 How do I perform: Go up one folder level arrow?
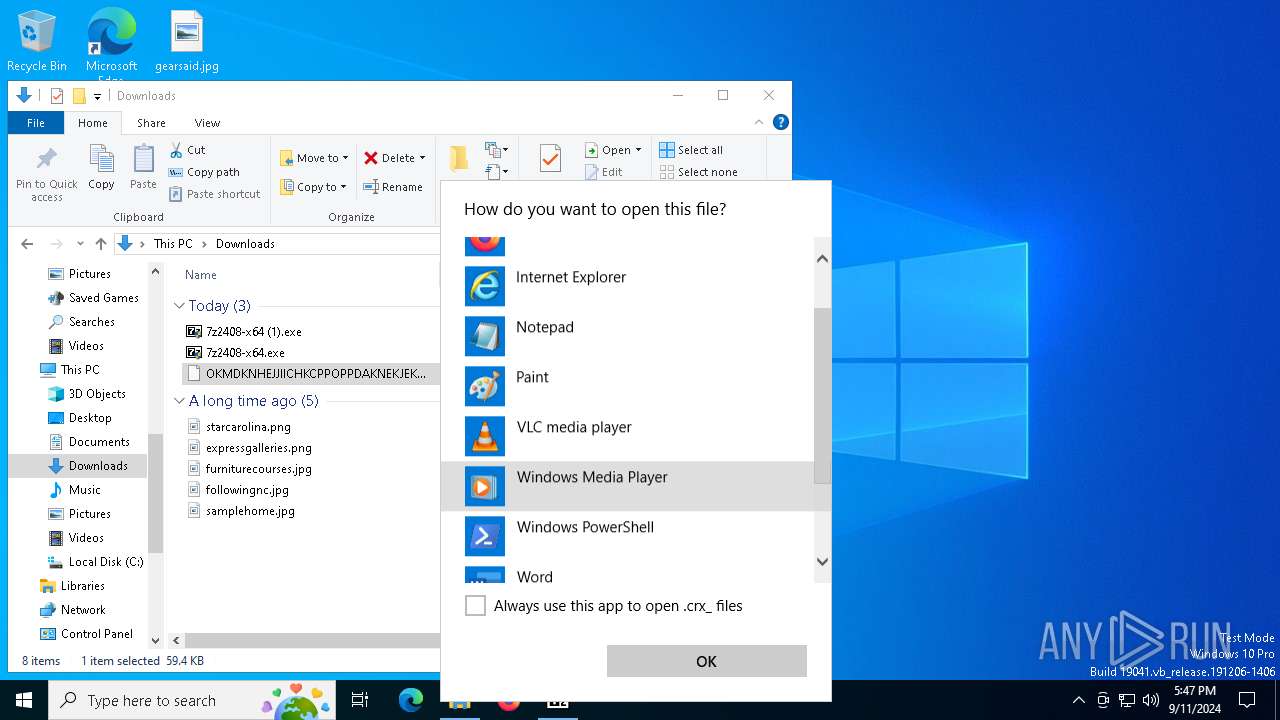coord(100,244)
